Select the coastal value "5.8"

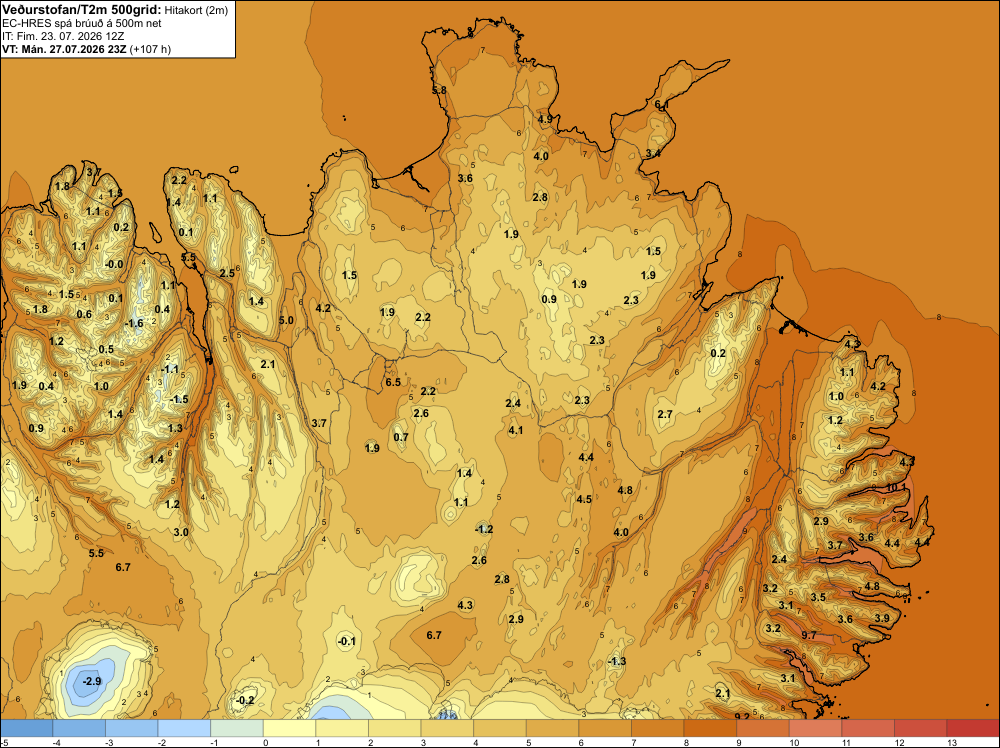439,91
